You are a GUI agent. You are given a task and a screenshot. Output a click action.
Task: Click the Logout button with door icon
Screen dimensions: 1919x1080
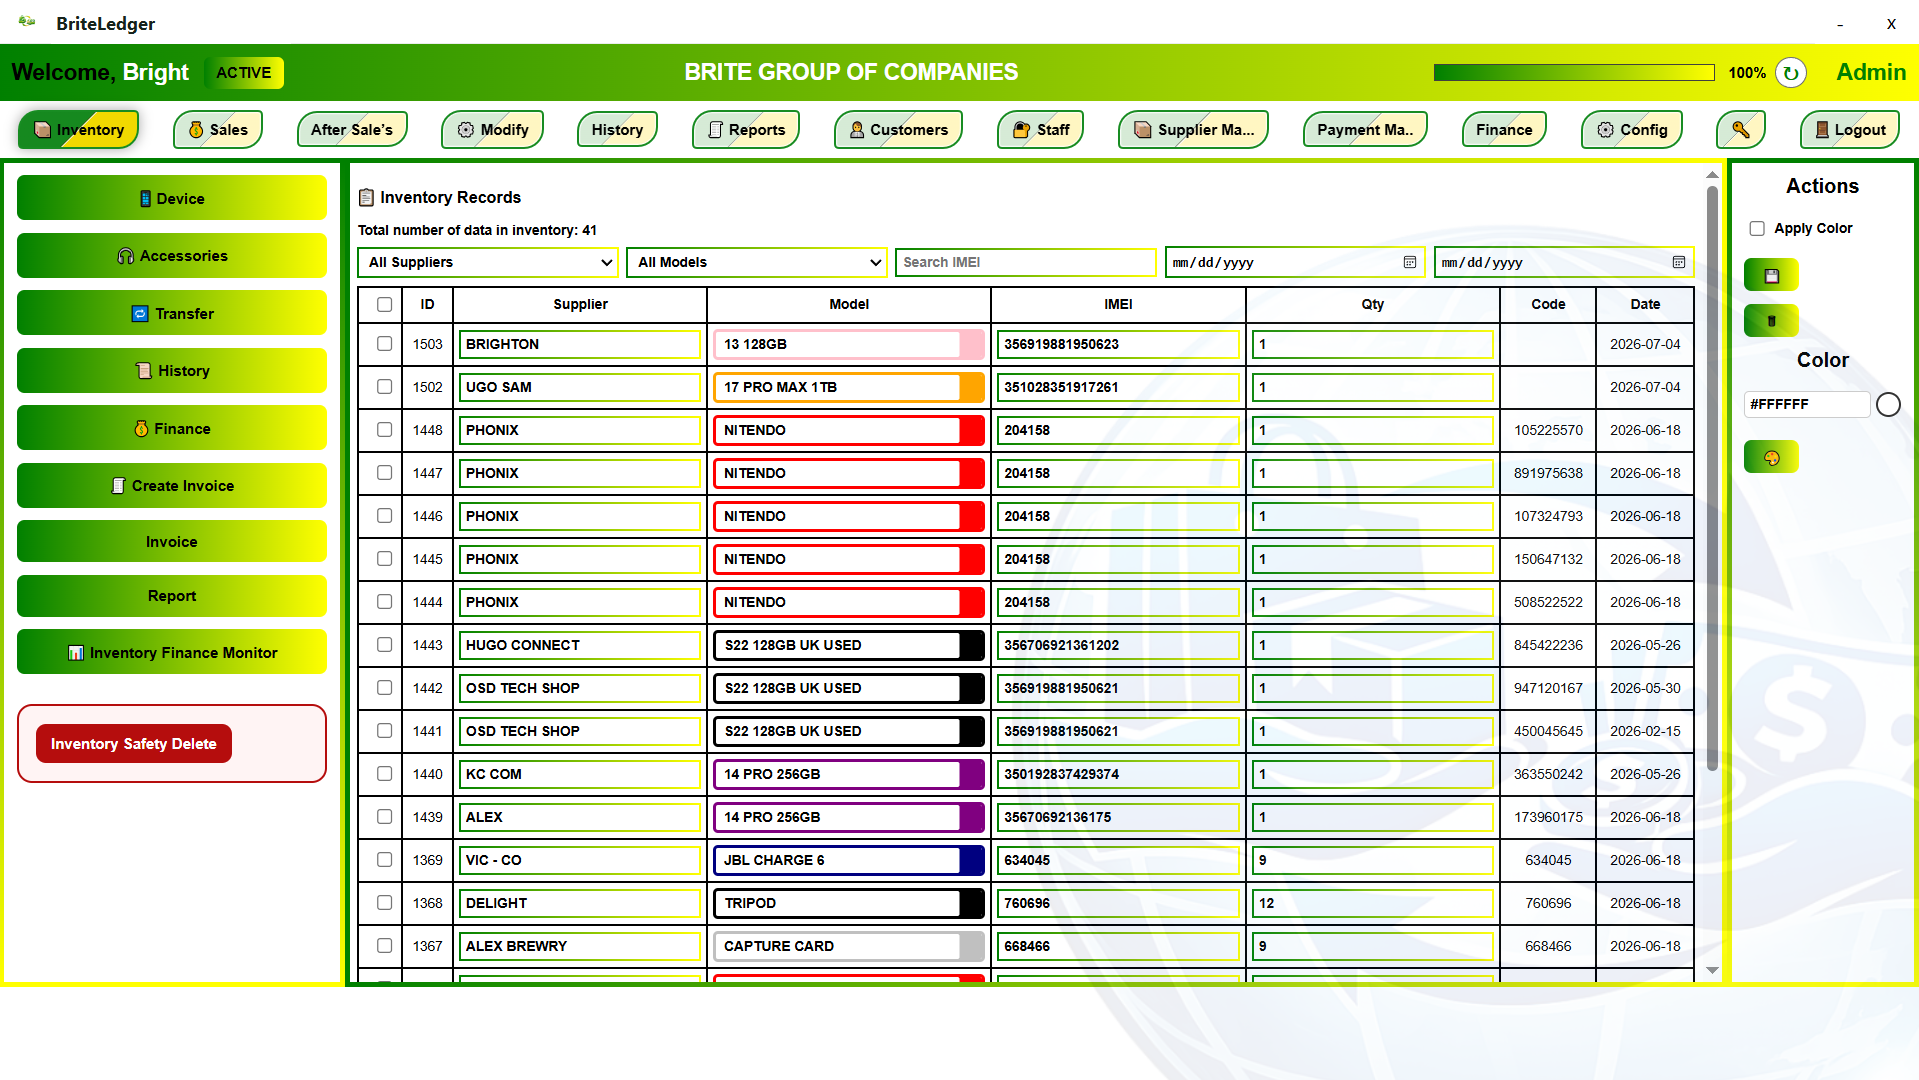pyautogui.click(x=1850, y=130)
